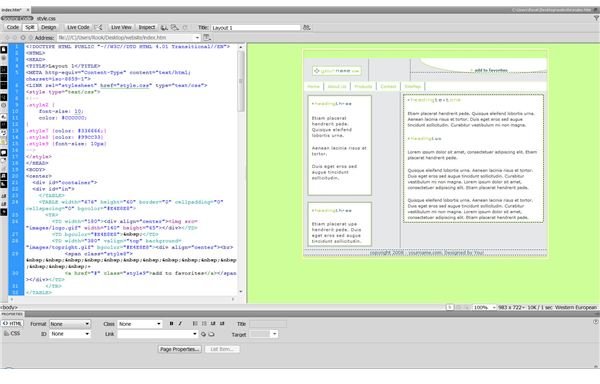Click the Western European encoding text
The width and height of the screenshot is (600, 384).
[576, 307]
